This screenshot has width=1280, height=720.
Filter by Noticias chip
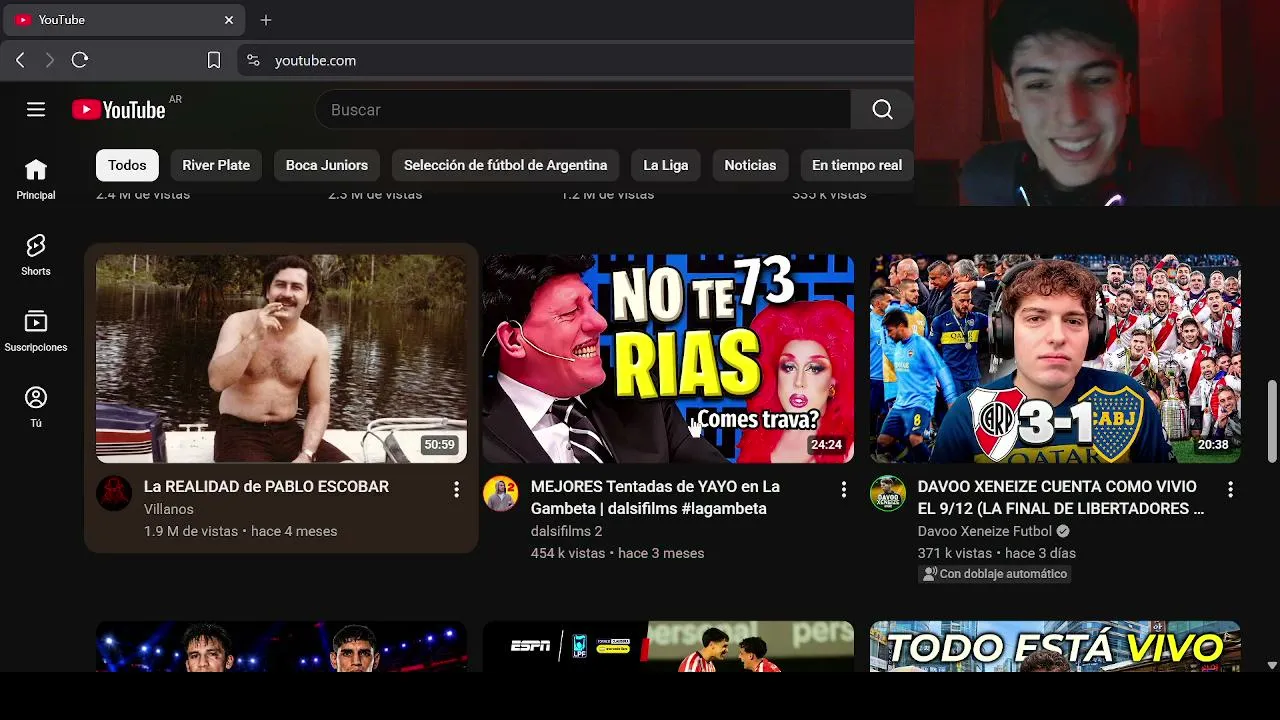pos(750,165)
